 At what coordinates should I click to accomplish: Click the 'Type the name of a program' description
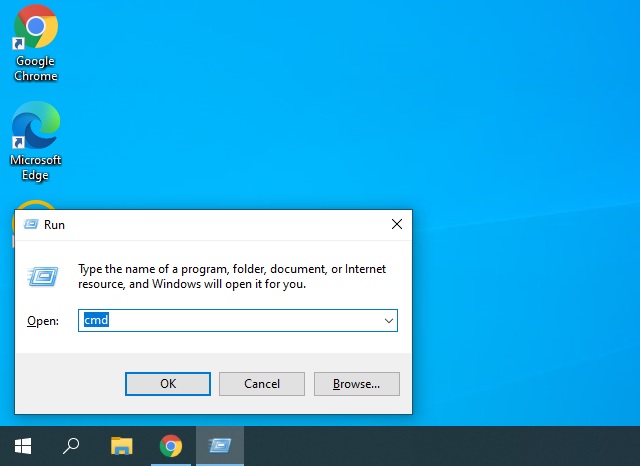click(x=232, y=276)
